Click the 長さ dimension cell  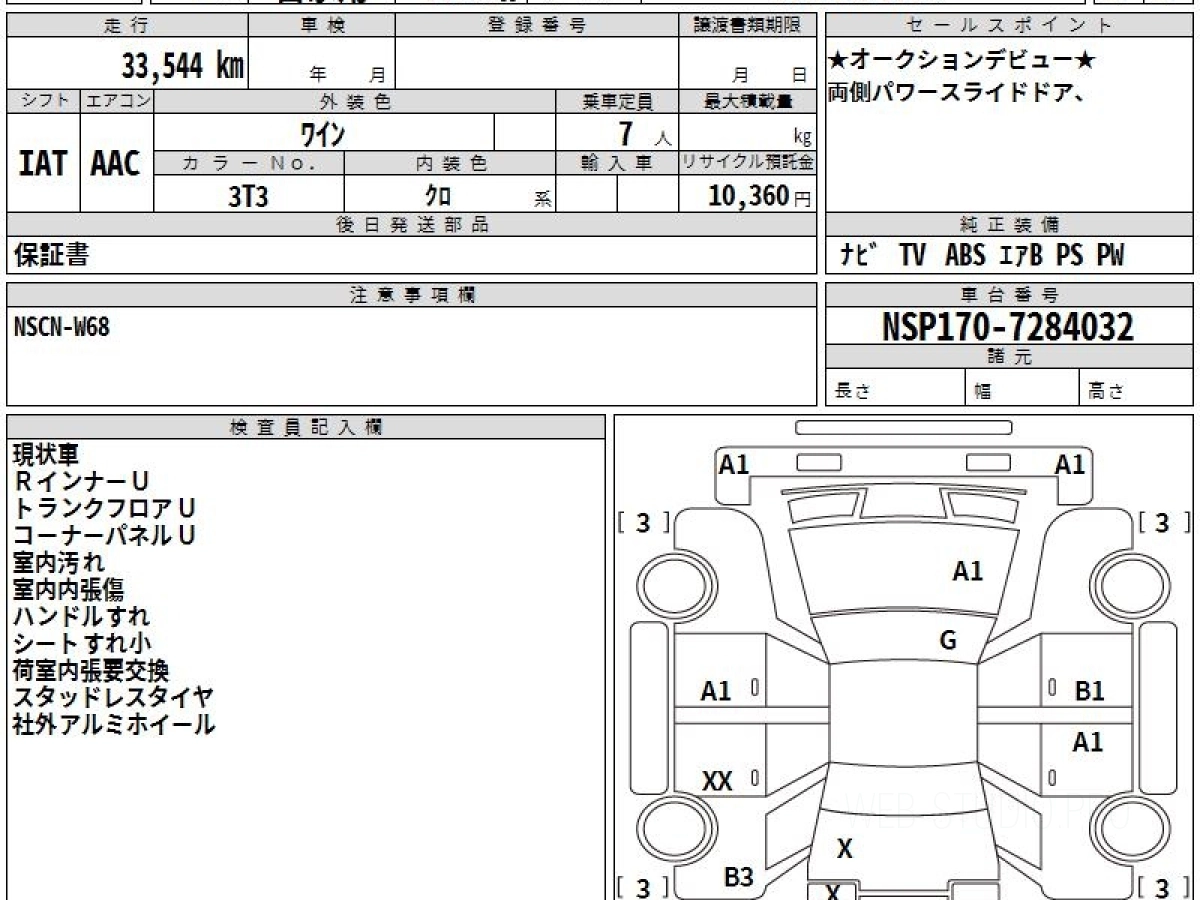[x=895, y=388]
